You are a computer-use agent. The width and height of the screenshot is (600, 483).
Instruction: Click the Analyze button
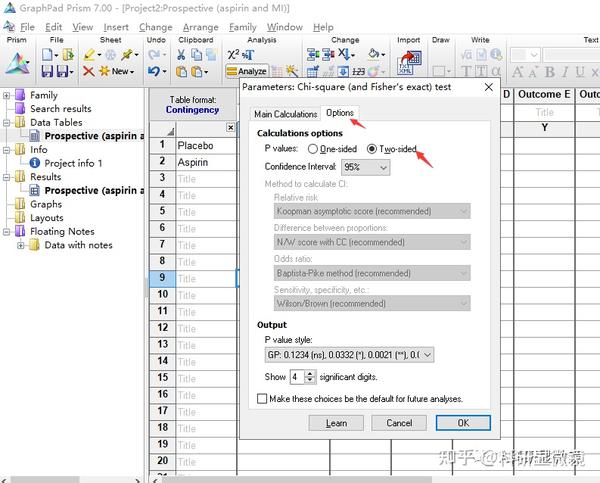(247, 71)
